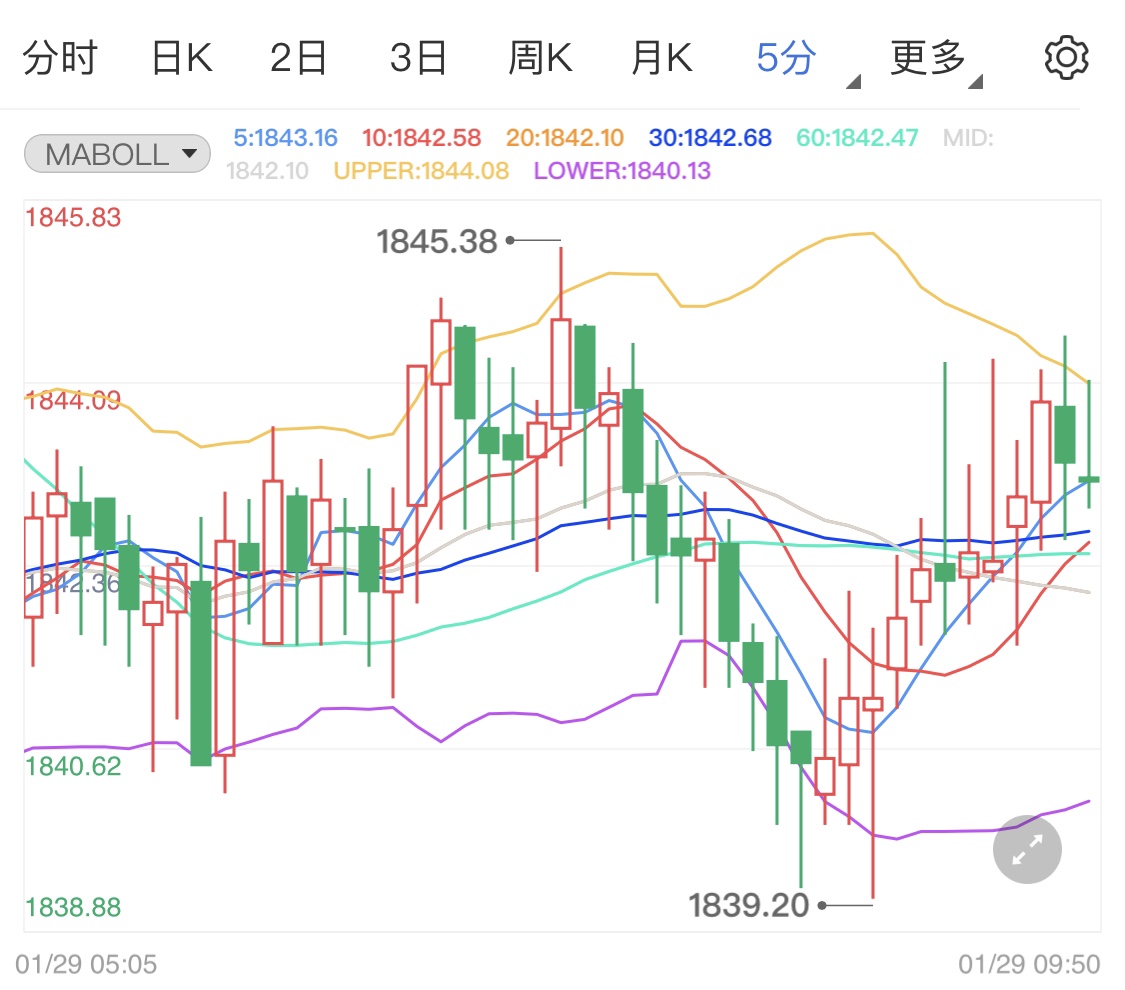Switch to the 分时 tab

[60, 58]
